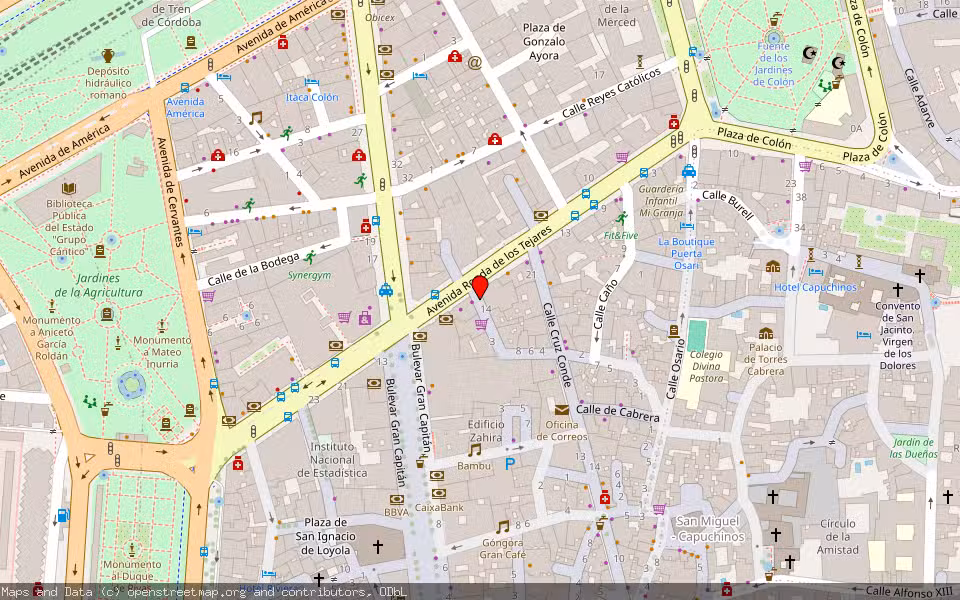Click the amphora icon at Depósito hidráulico romano
This screenshot has width=960, height=600.
coord(108,56)
